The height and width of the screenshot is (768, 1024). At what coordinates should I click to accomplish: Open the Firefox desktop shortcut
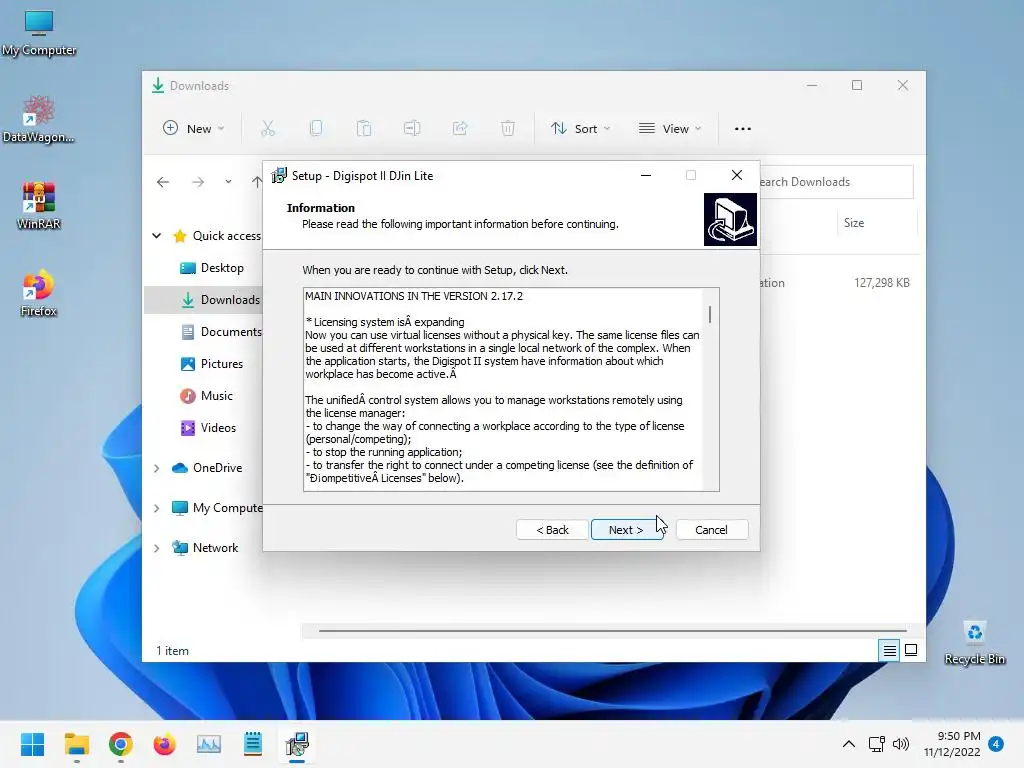click(x=39, y=293)
